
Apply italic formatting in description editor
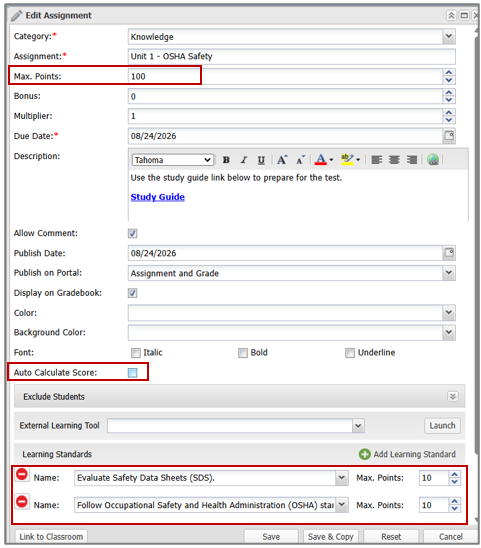tap(244, 160)
